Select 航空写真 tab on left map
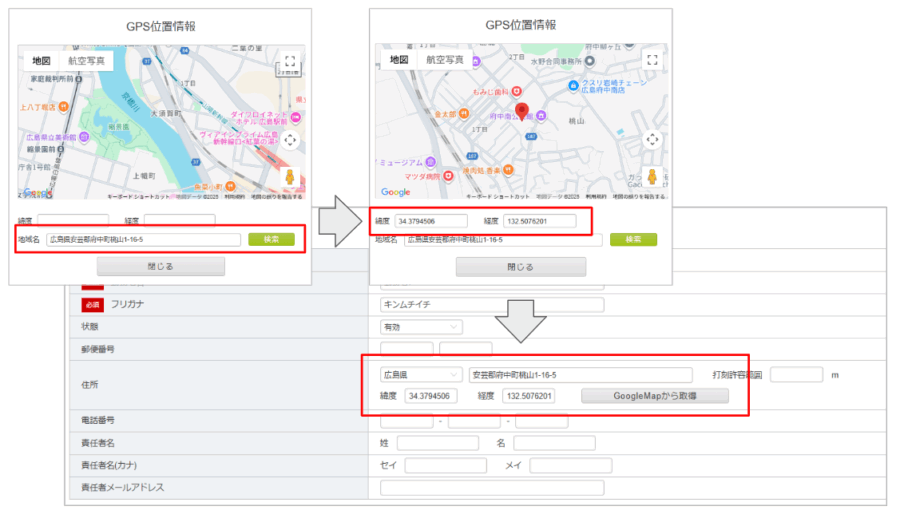900x518 pixels. tap(86, 60)
